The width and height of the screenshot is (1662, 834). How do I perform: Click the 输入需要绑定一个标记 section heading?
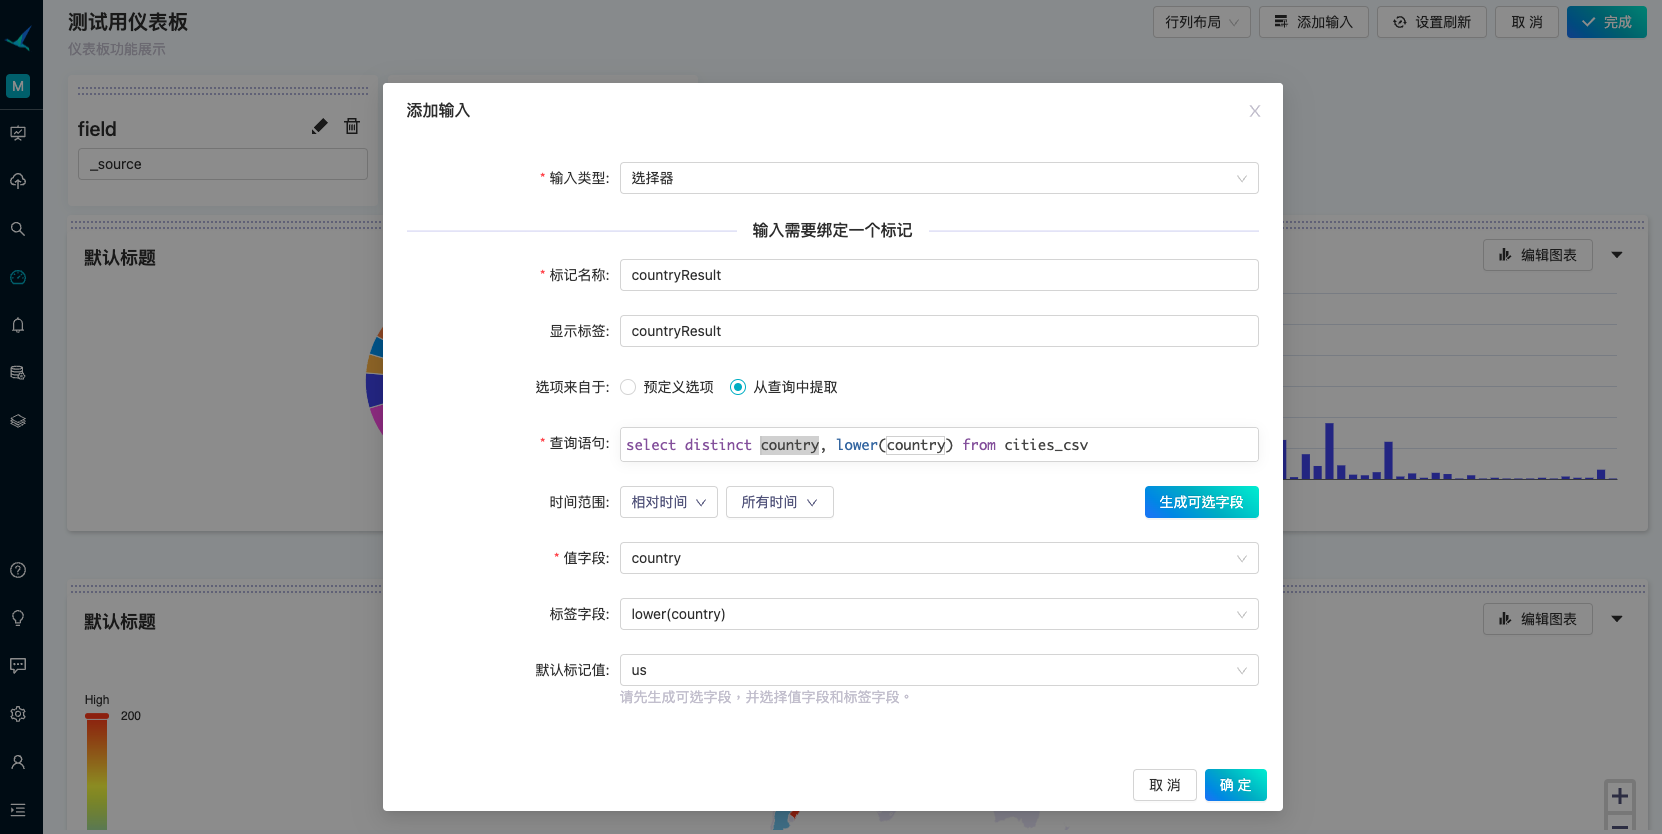click(x=832, y=230)
